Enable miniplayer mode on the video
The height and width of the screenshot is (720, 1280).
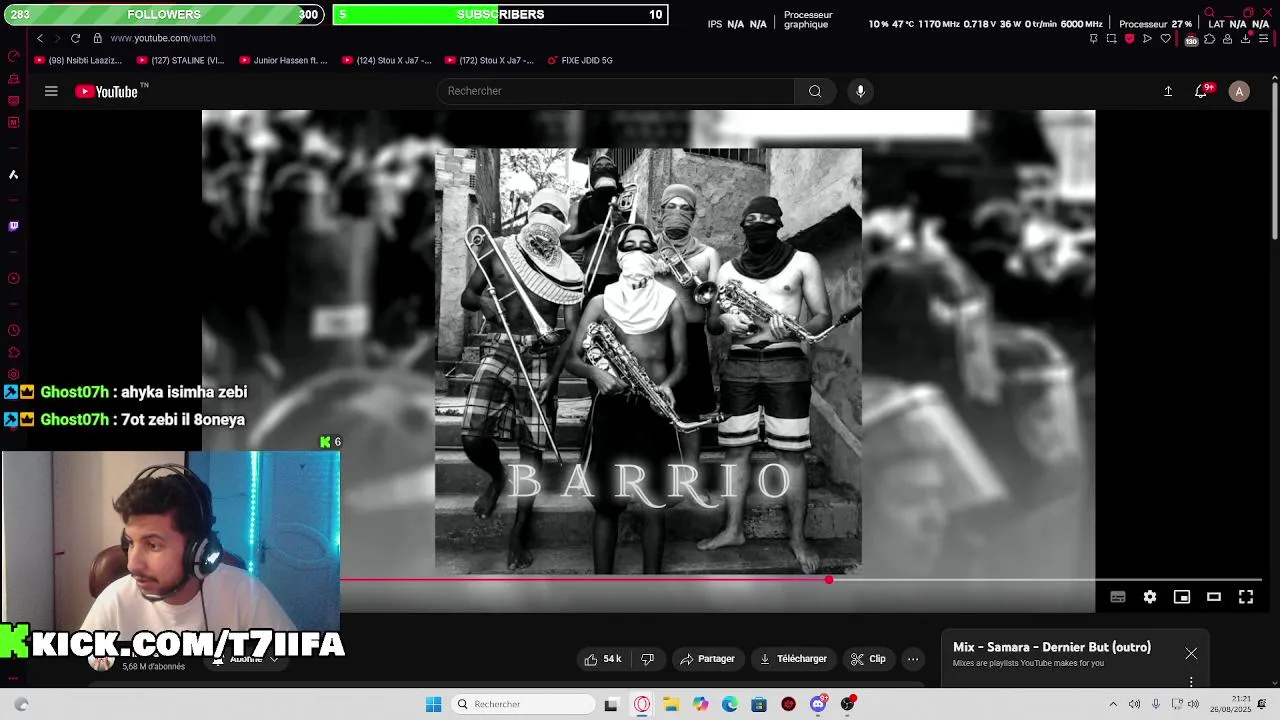point(1182,597)
